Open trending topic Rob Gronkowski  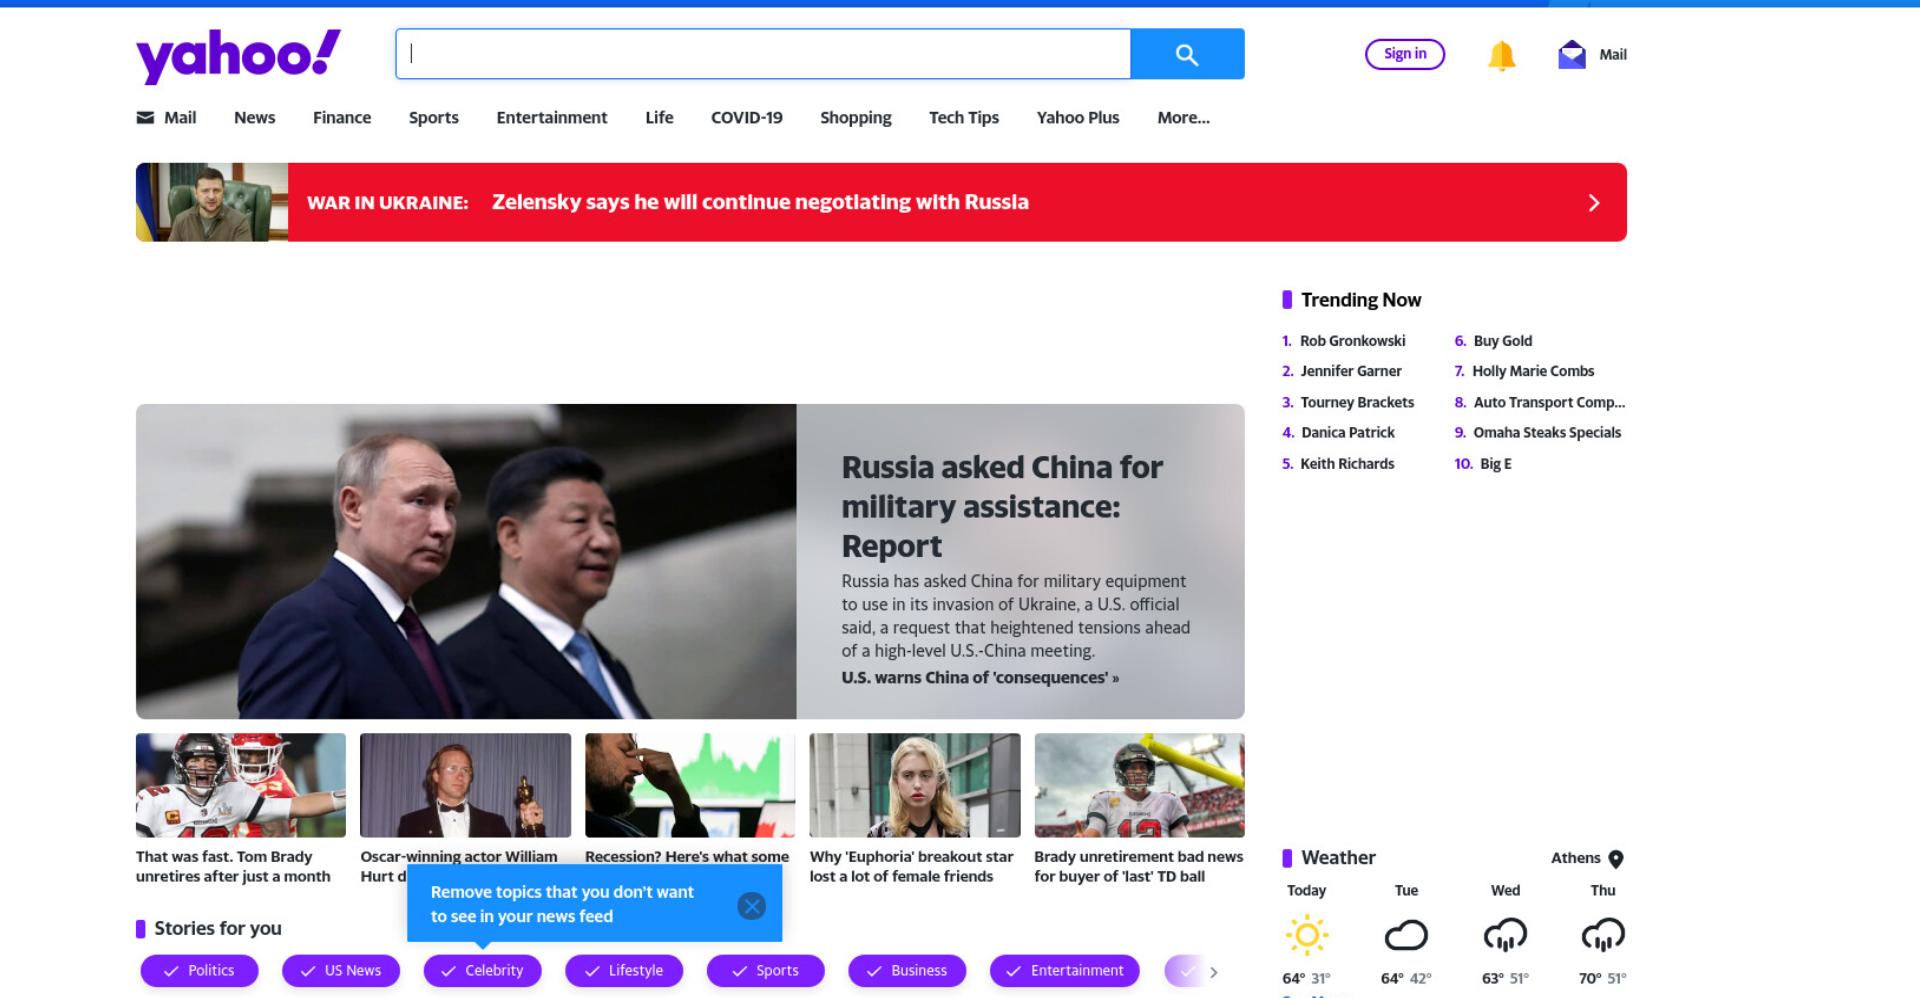pos(1352,341)
